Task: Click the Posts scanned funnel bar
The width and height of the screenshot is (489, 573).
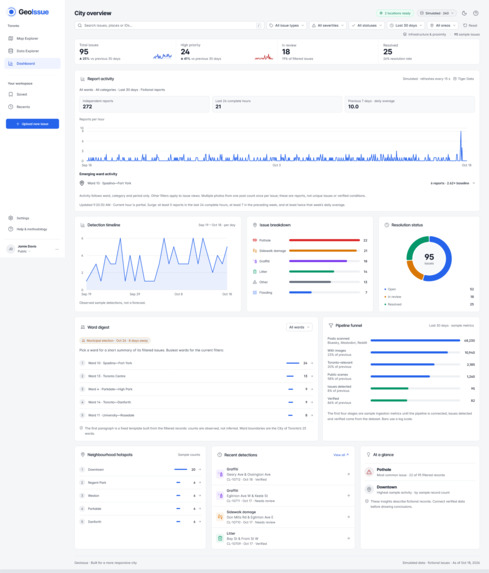Action: [415, 340]
